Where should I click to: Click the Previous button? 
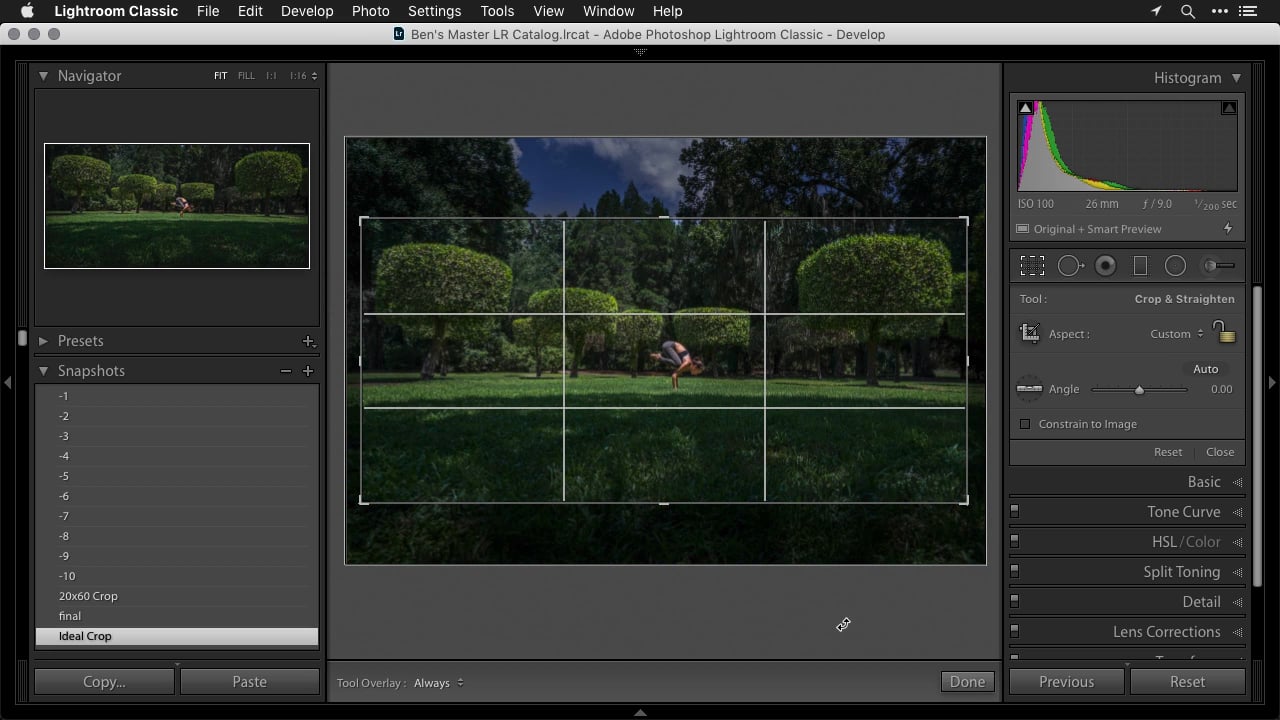1066,682
